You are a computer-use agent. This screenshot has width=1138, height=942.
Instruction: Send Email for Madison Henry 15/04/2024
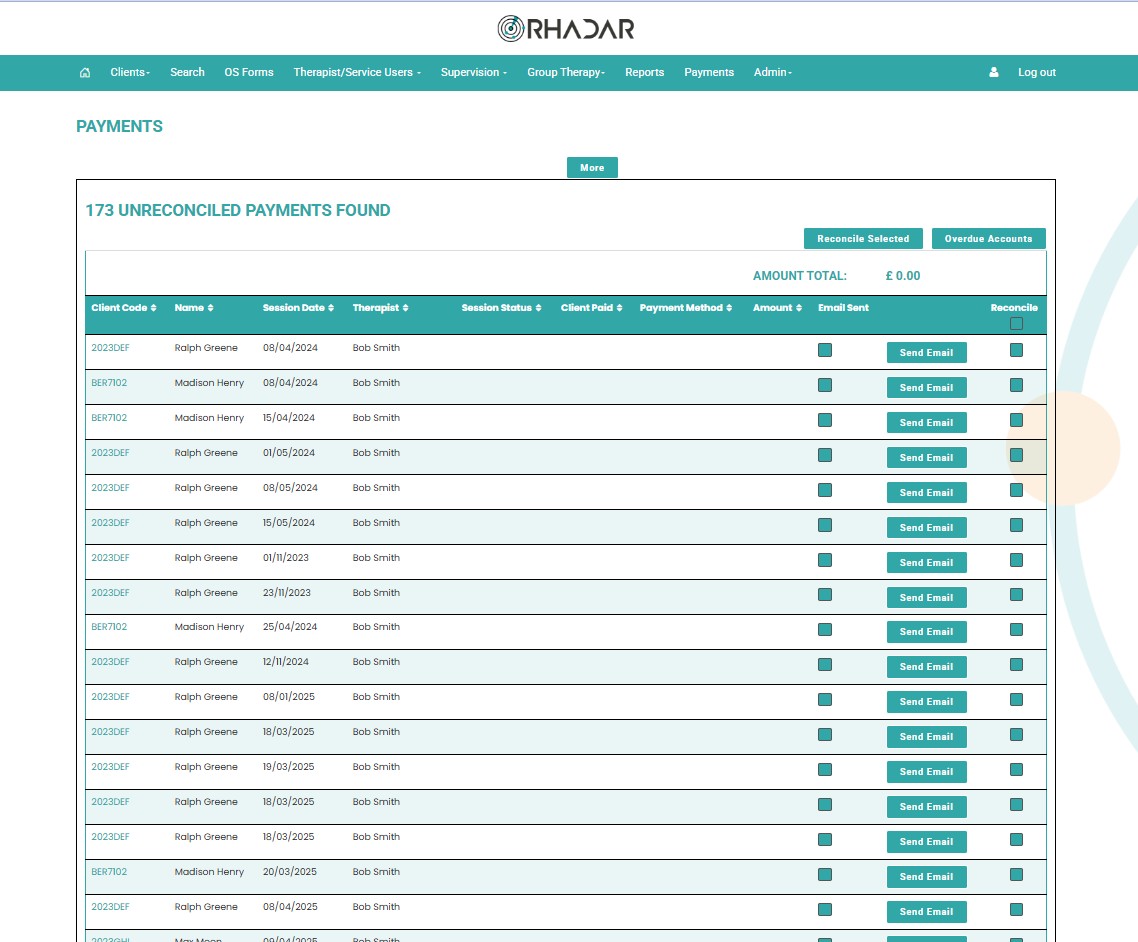pyautogui.click(x=927, y=422)
